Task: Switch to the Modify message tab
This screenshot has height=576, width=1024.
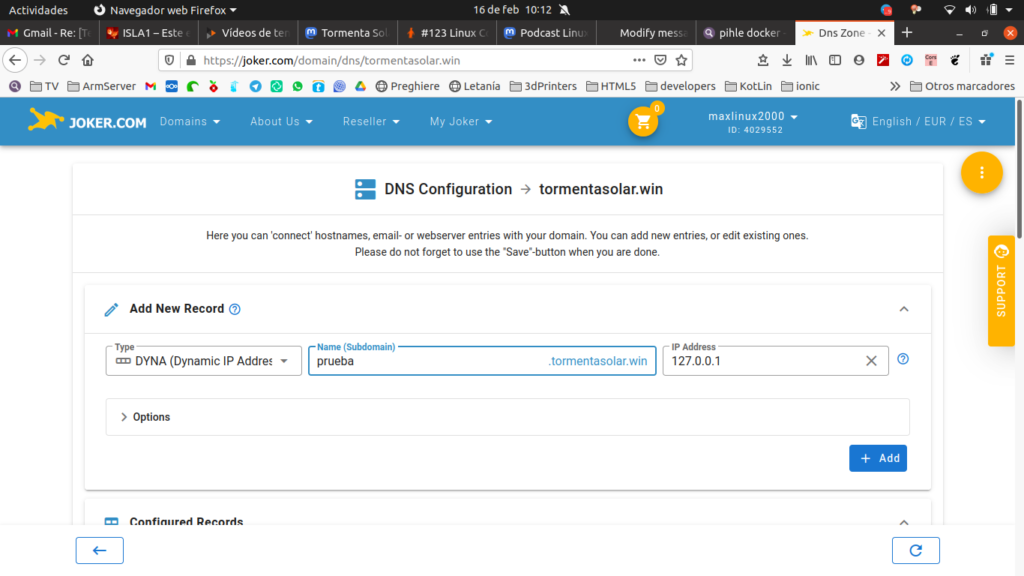Action: 645,33
